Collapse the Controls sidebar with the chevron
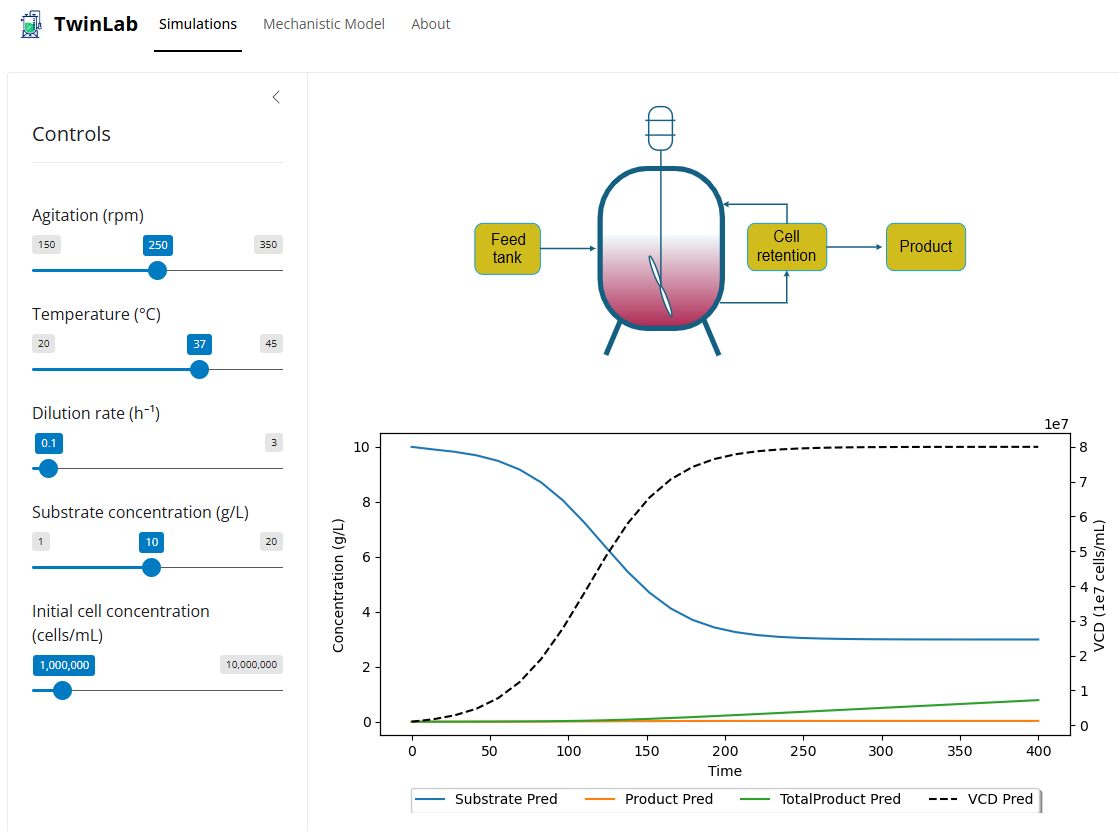 pyautogui.click(x=276, y=97)
